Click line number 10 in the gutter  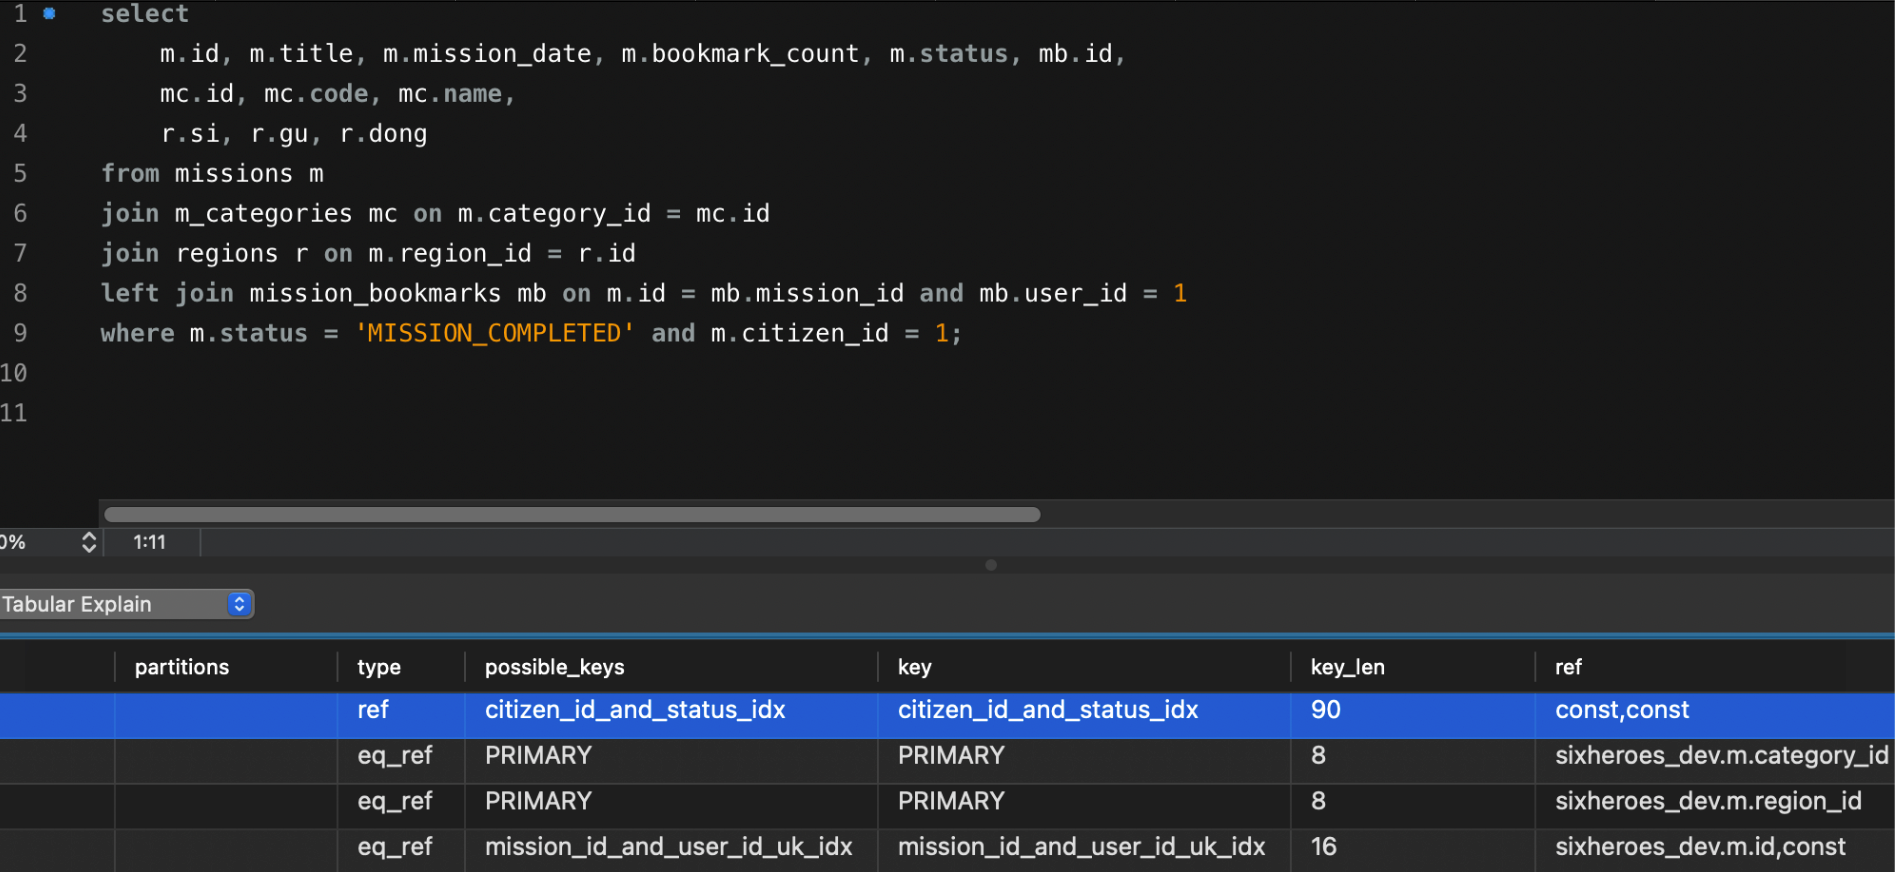pos(14,374)
